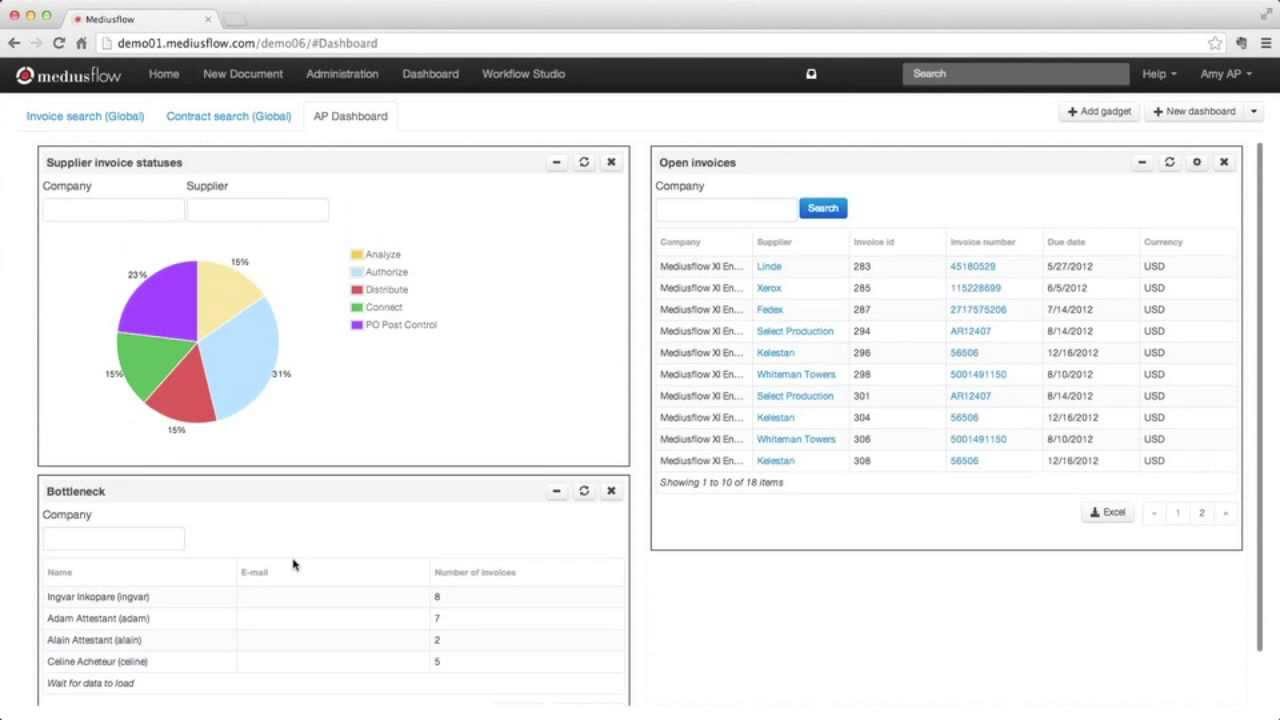Open the Fedex supplier link

pos(770,310)
